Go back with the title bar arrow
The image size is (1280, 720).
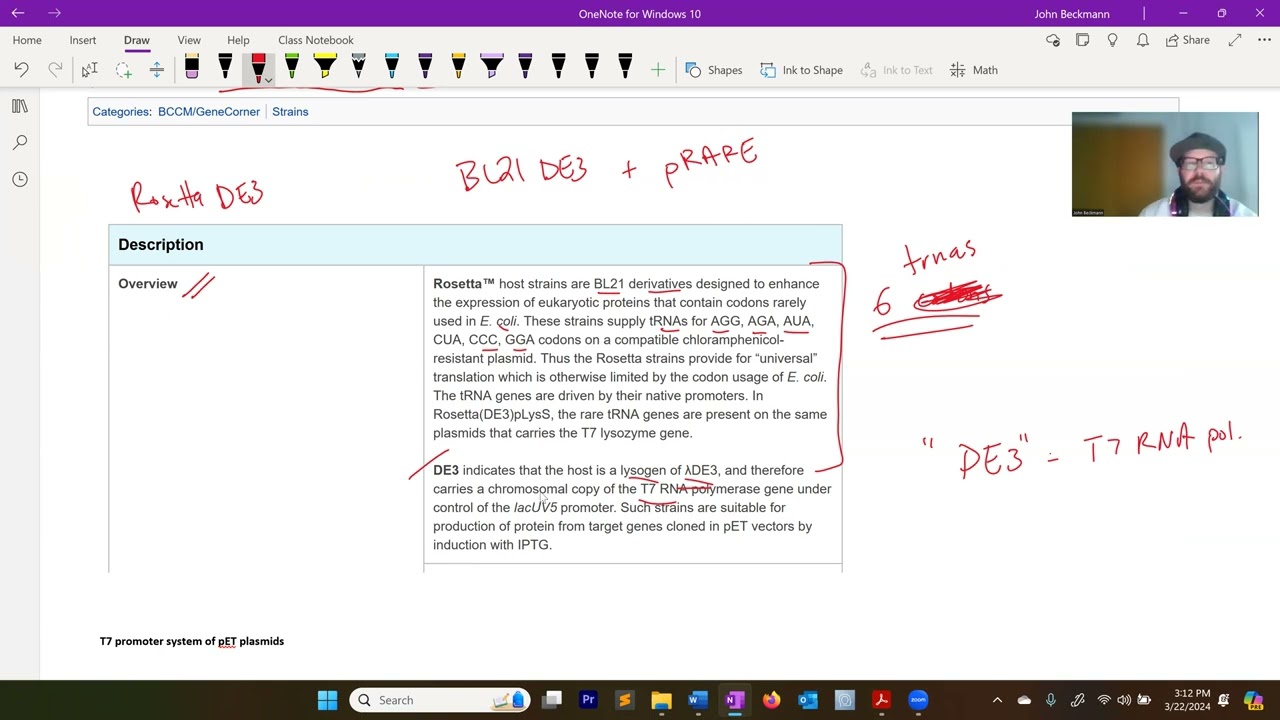[x=19, y=13]
